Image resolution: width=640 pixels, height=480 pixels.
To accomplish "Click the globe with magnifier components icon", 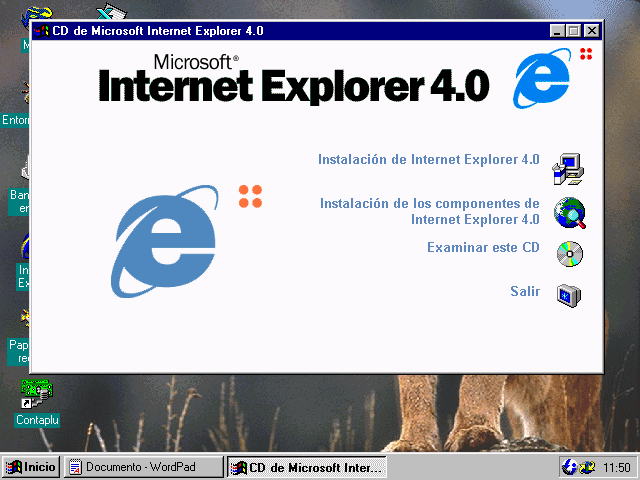I will coord(570,213).
